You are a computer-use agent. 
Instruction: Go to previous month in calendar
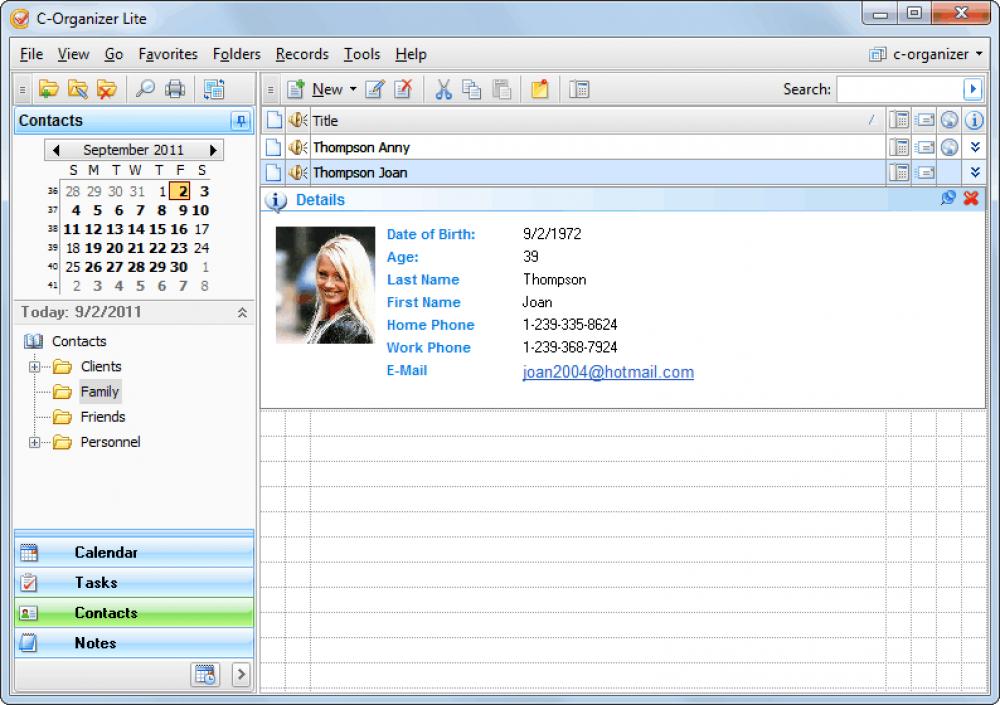click(56, 148)
